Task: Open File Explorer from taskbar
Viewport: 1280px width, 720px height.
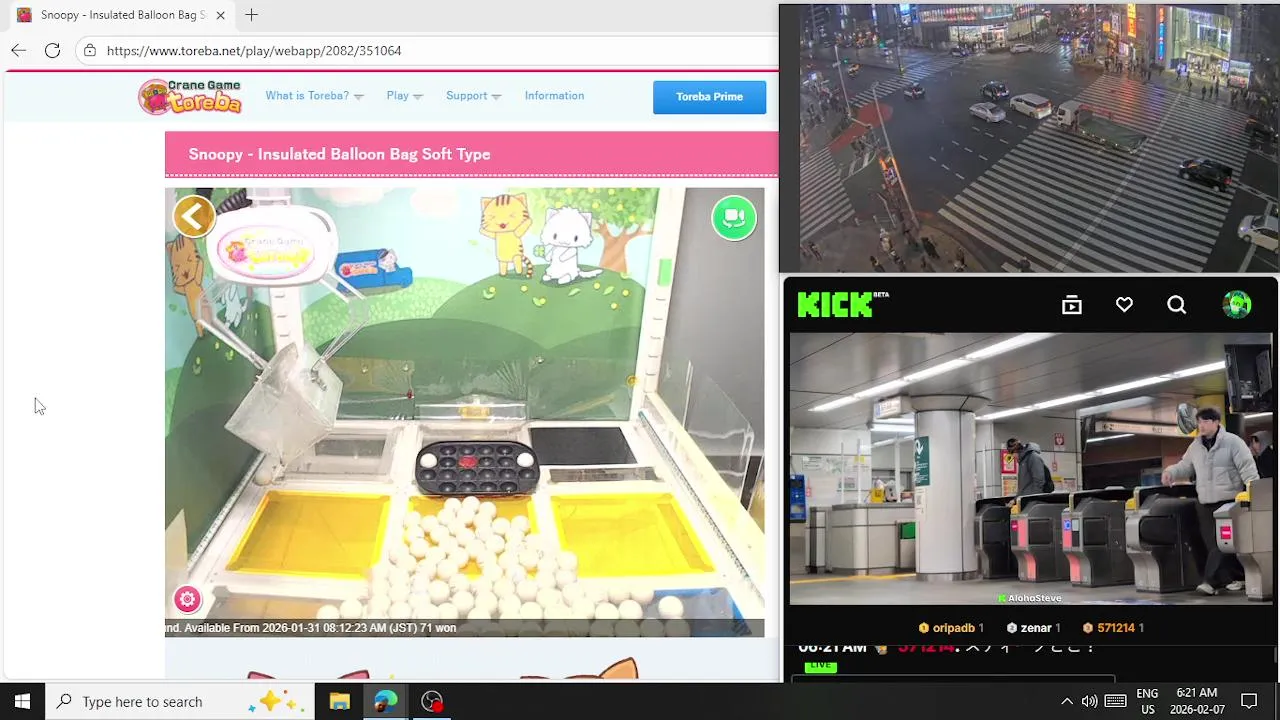Action: point(340,701)
